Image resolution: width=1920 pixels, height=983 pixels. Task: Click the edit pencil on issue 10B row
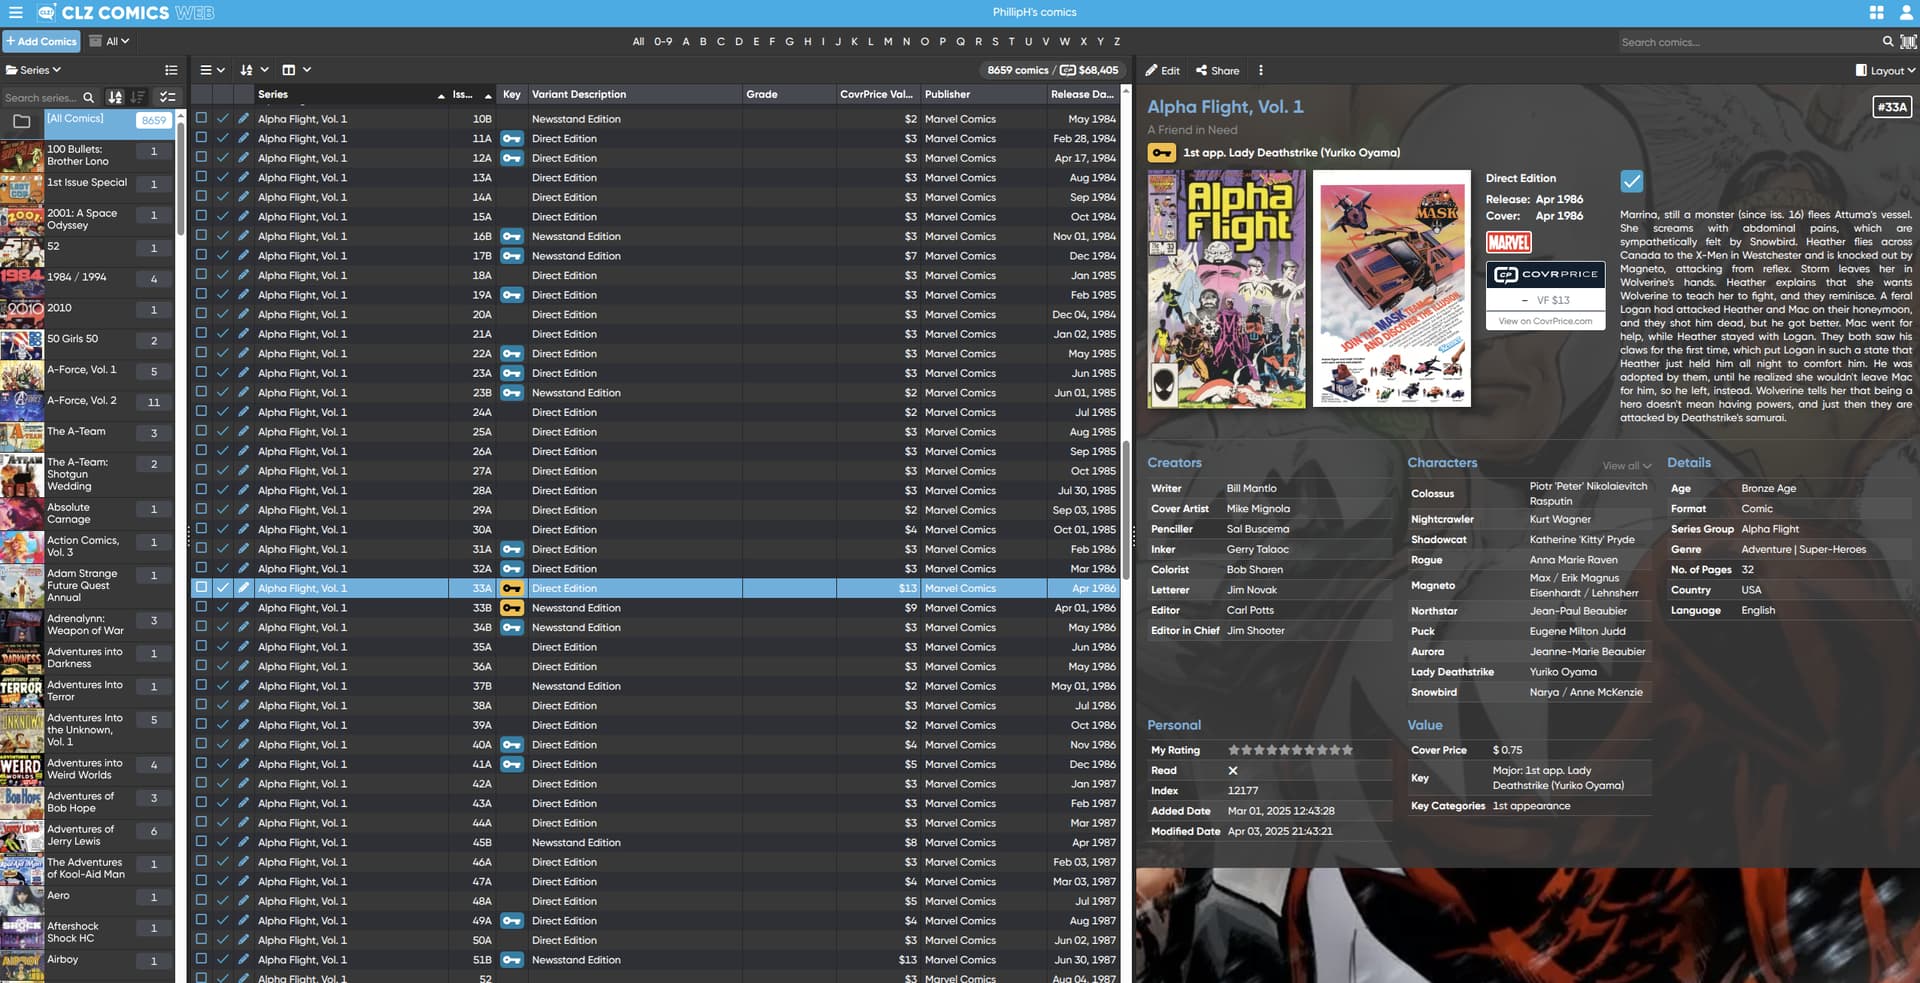pyautogui.click(x=243, y=118)
